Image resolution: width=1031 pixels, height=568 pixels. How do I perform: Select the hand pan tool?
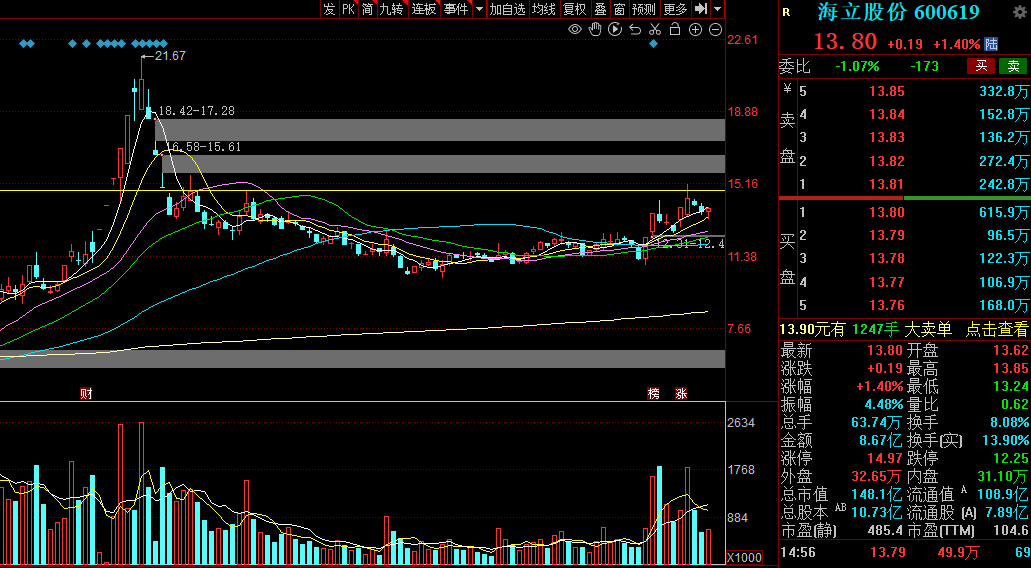(595, 29)
